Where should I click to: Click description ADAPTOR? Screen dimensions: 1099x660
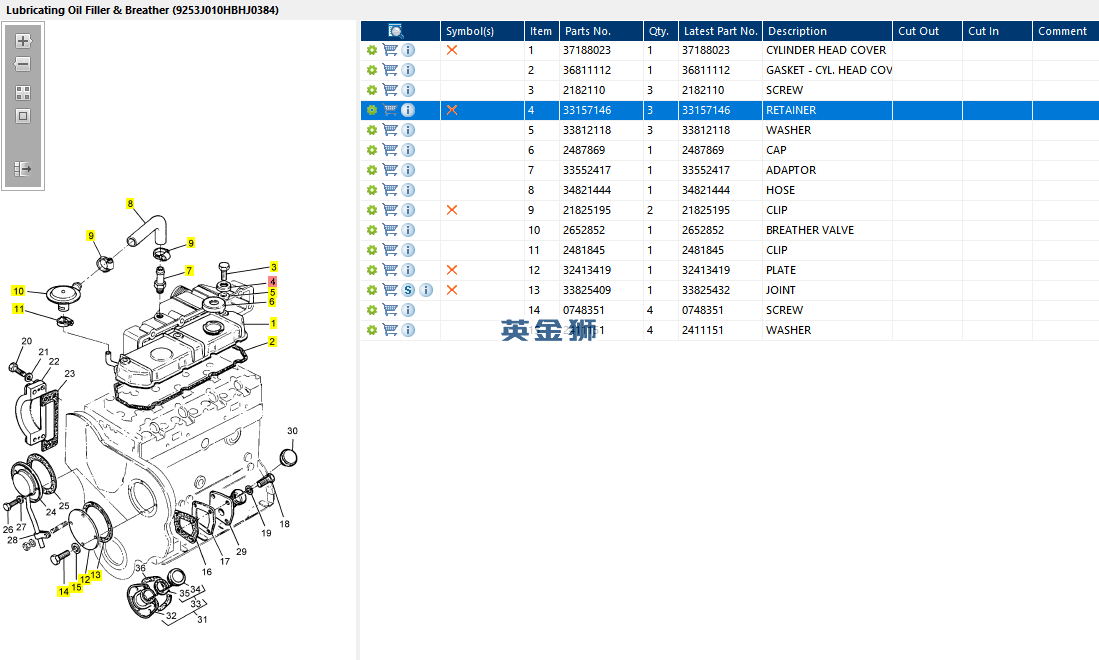click(791, 170)
